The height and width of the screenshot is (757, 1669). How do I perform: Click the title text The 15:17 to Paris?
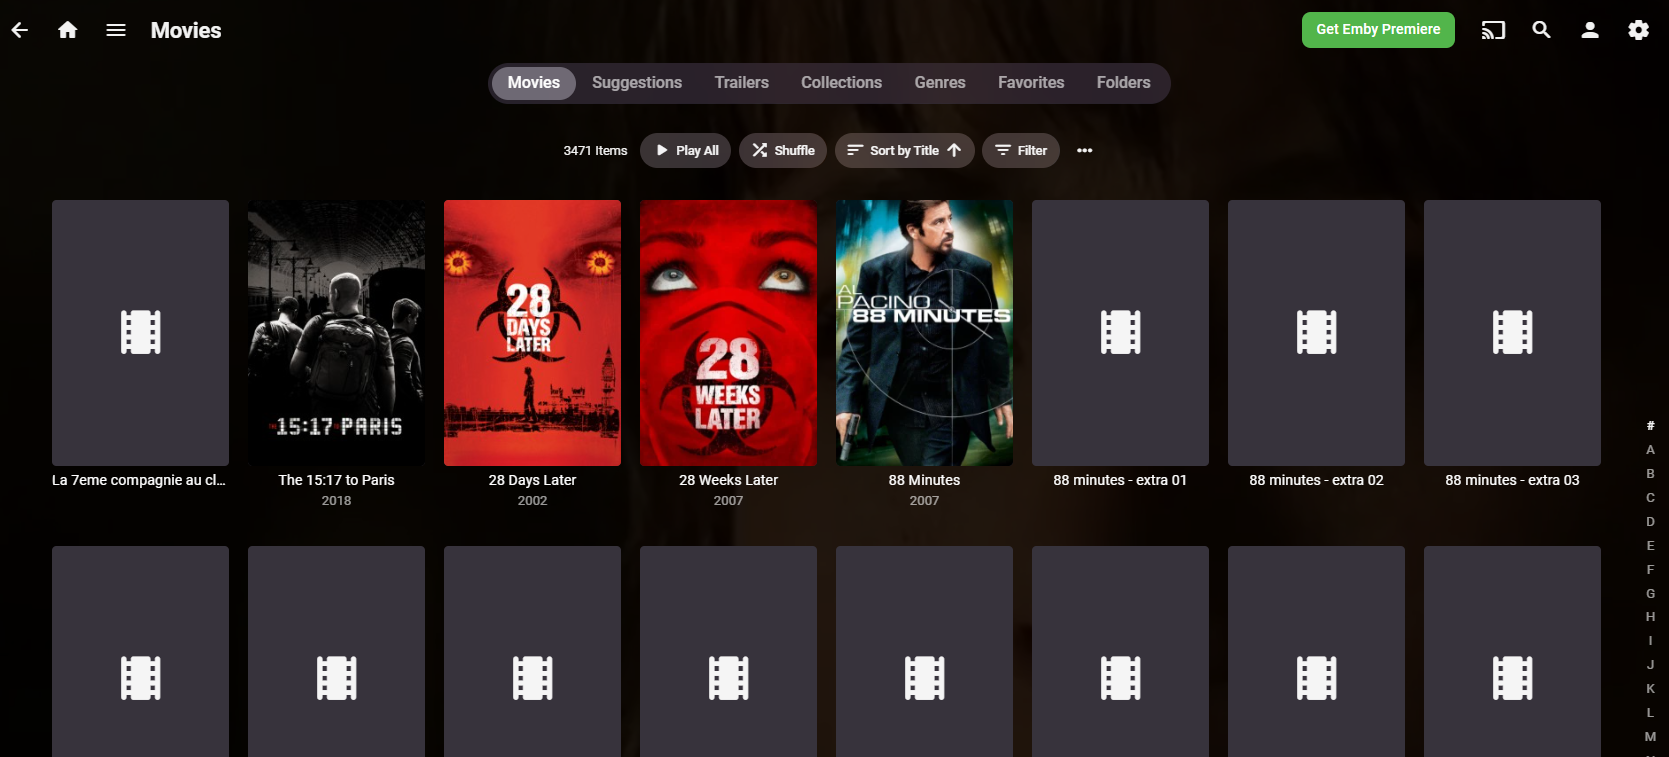pos(336,480)
